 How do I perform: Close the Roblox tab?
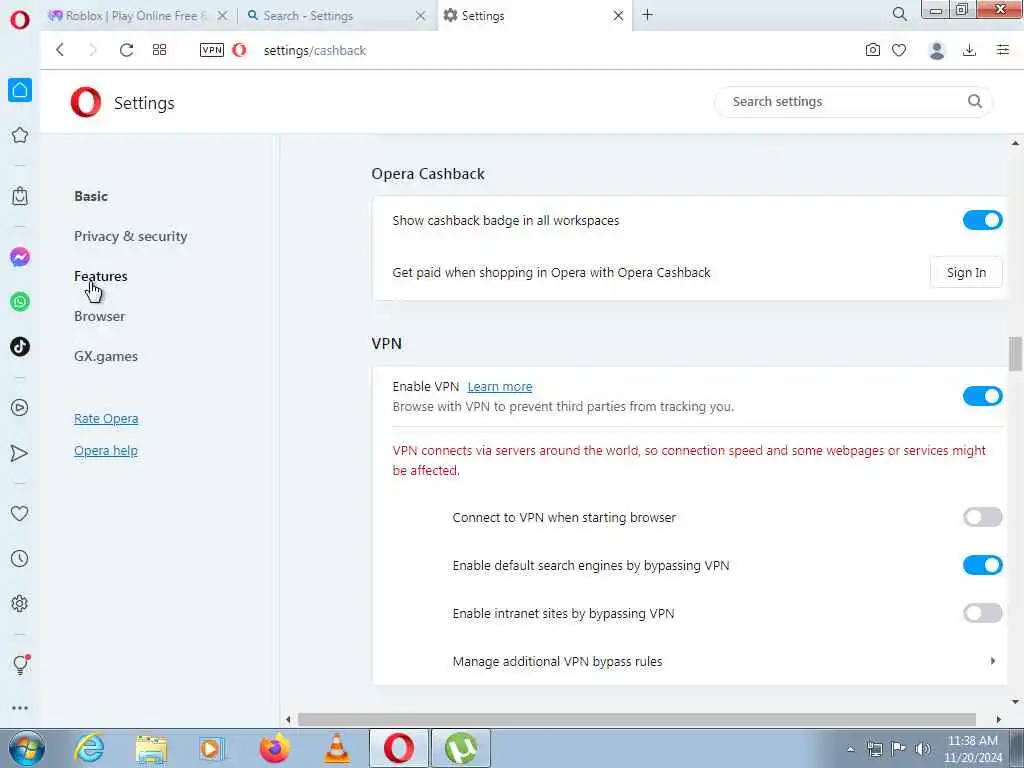pyautogui.click(x=223, y=16)
